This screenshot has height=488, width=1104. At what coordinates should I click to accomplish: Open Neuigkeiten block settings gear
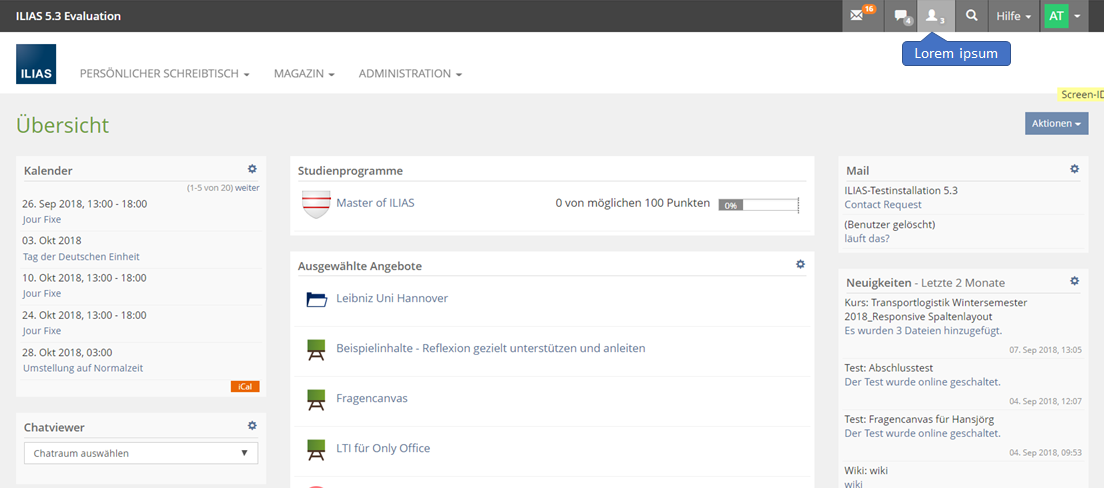point(1074,281)
